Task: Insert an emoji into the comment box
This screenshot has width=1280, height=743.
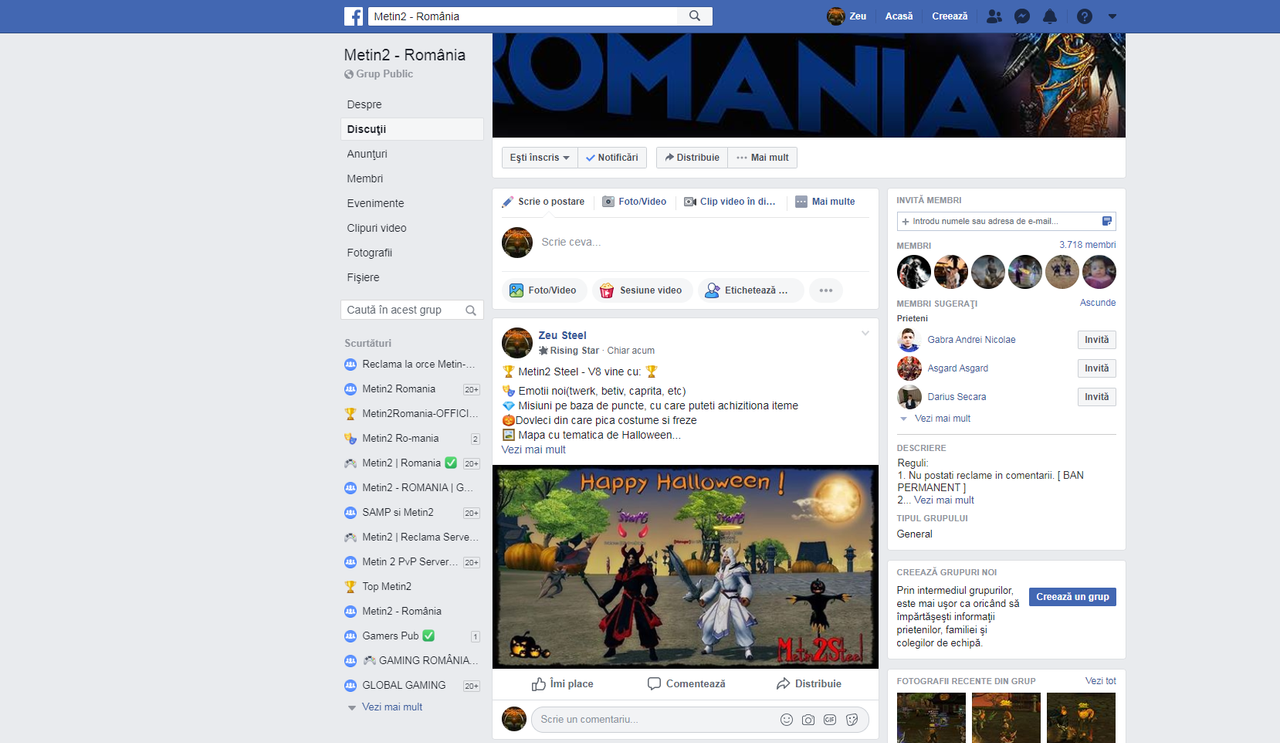Action: click(x=786, y=719)
